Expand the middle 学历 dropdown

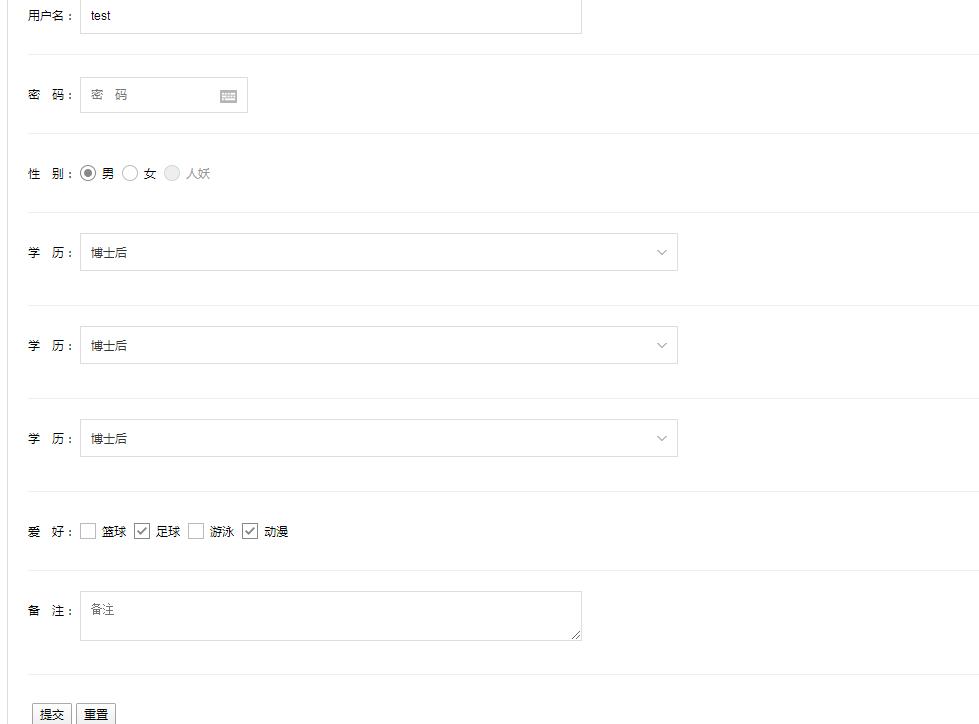pyautogui.click(x=378, y=345)
